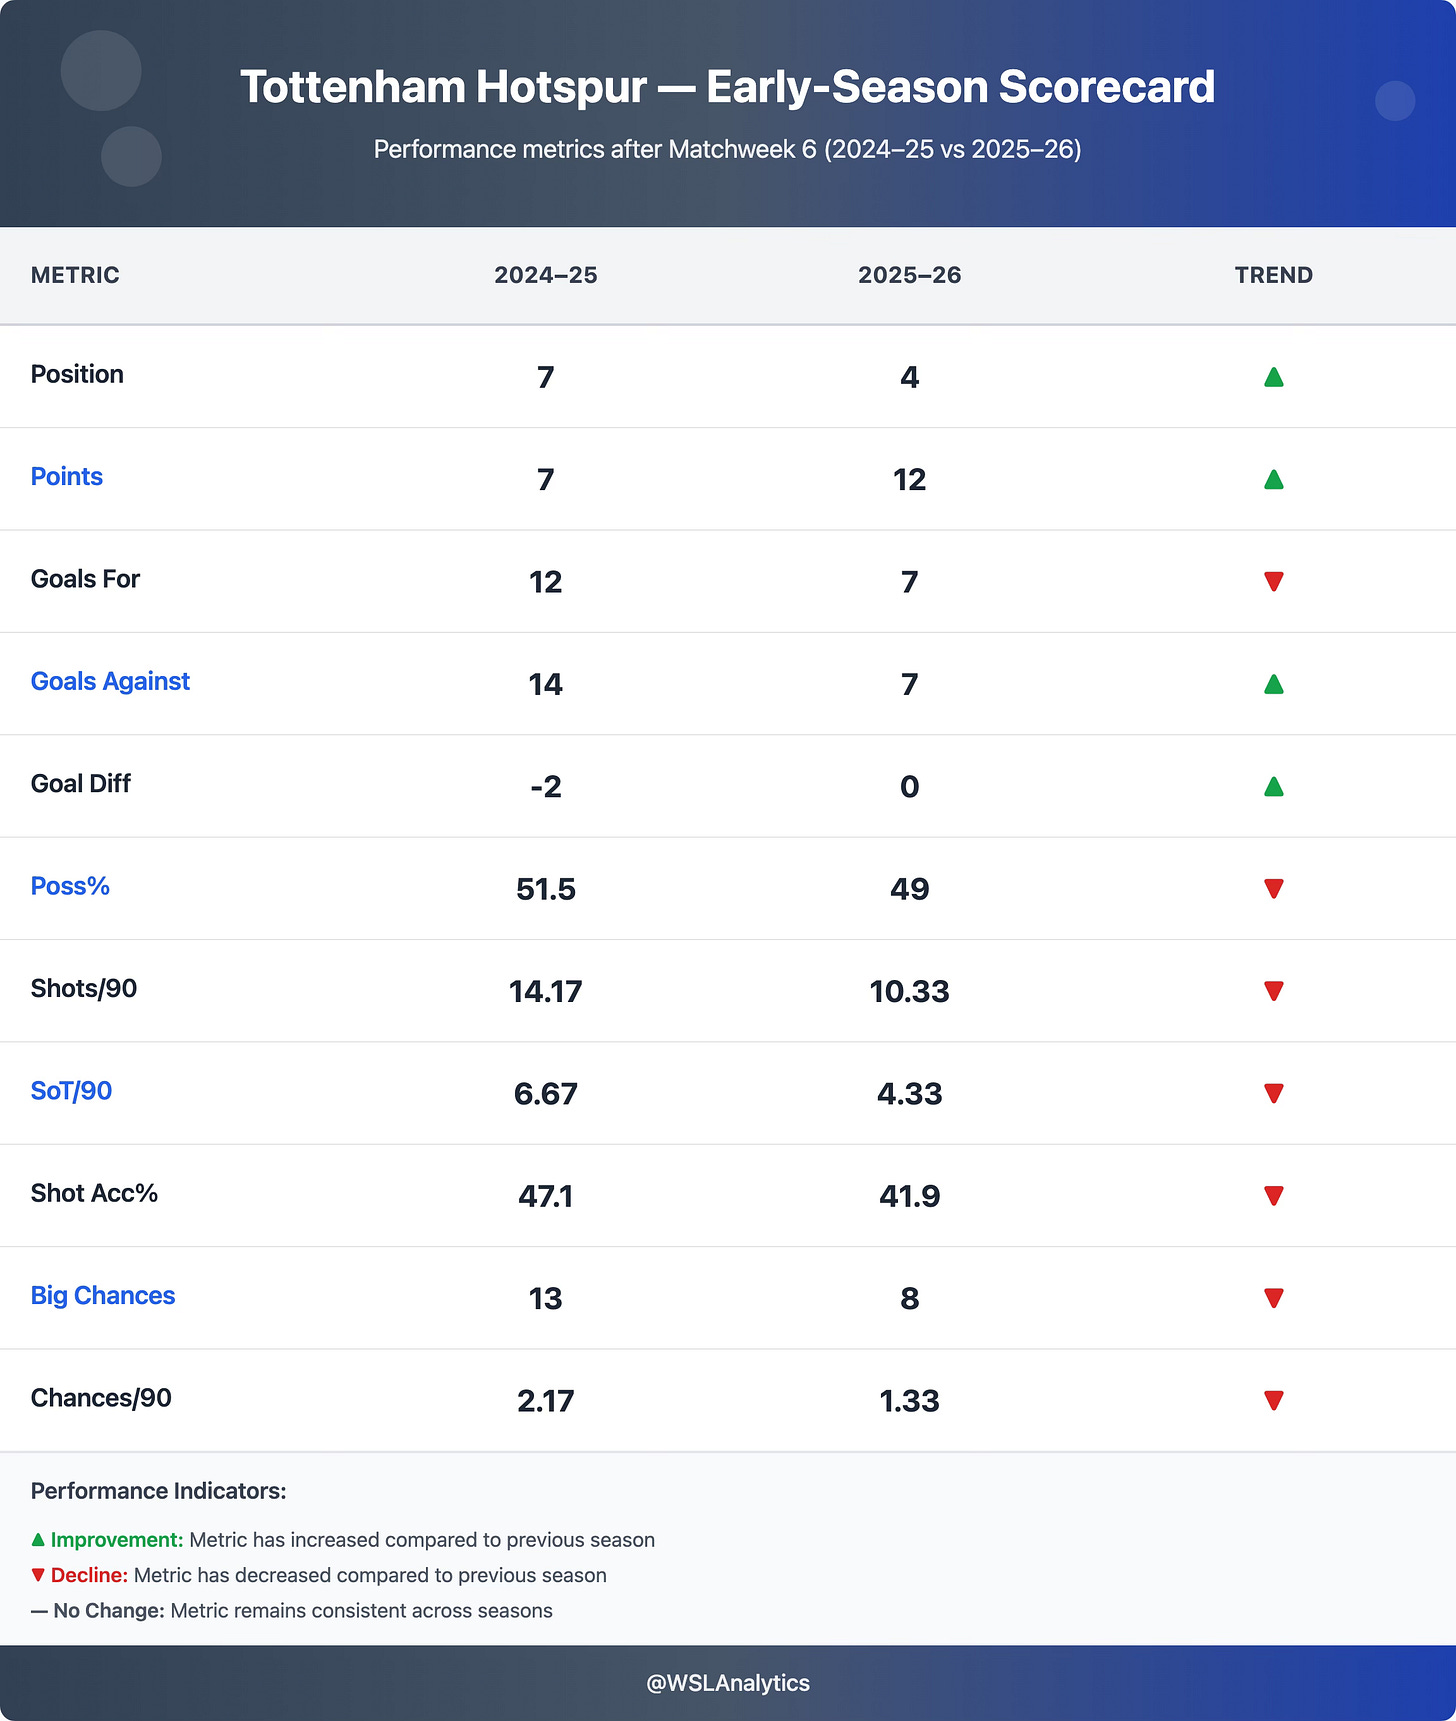Image resolution: width=1456 pixels, height=1721 pixels.
Task: Click the 2025–26 Points value 12
Action: (910, 479)
